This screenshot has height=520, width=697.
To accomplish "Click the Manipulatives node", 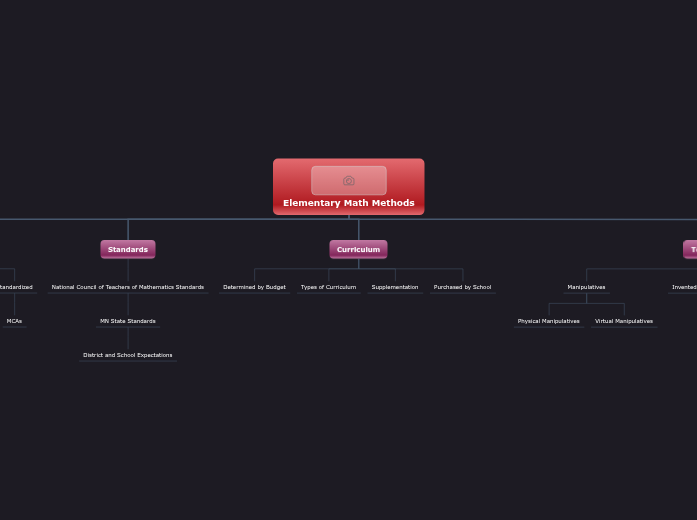I will point(586,287).
